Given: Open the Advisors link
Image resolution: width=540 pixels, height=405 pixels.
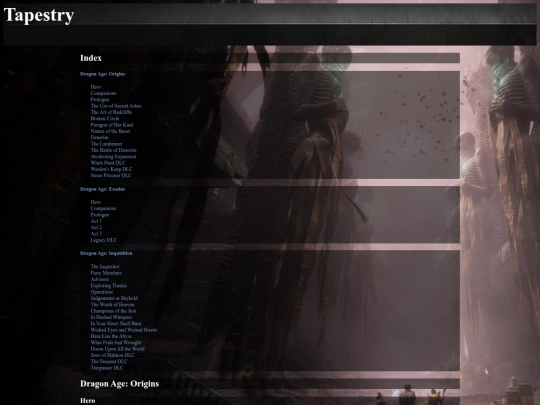Looking at the screenshot, I should pyautogui.click(x=100, y=279).
